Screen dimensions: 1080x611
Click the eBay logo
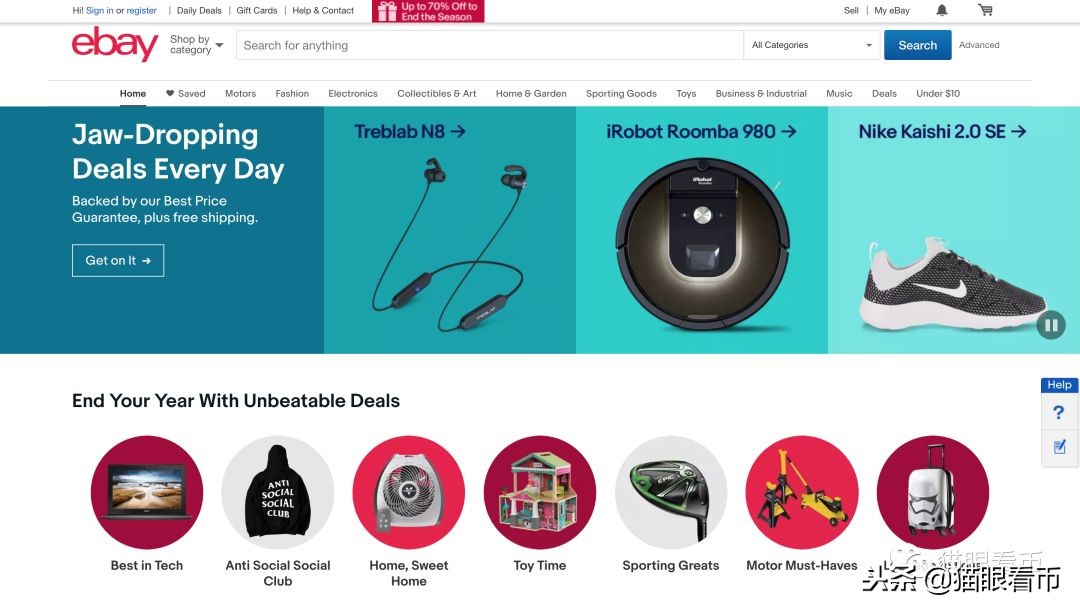(114, 45)
